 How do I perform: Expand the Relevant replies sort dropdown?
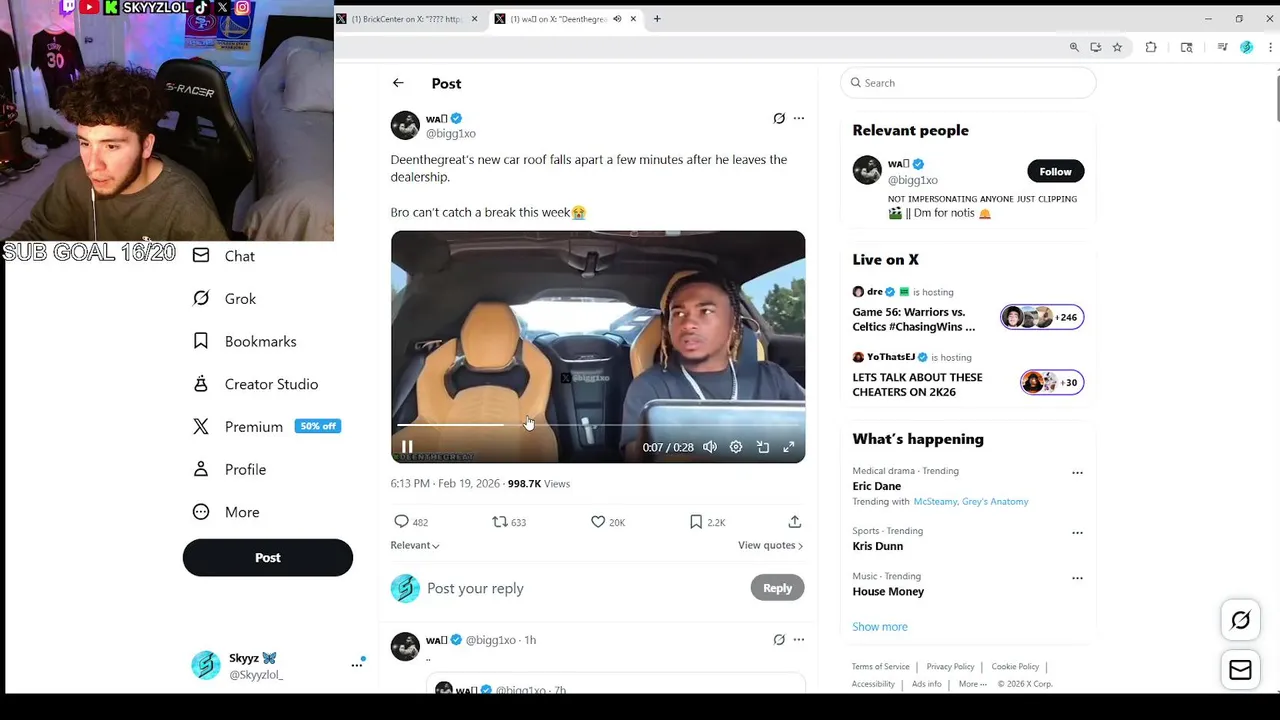tap(415, 545)
